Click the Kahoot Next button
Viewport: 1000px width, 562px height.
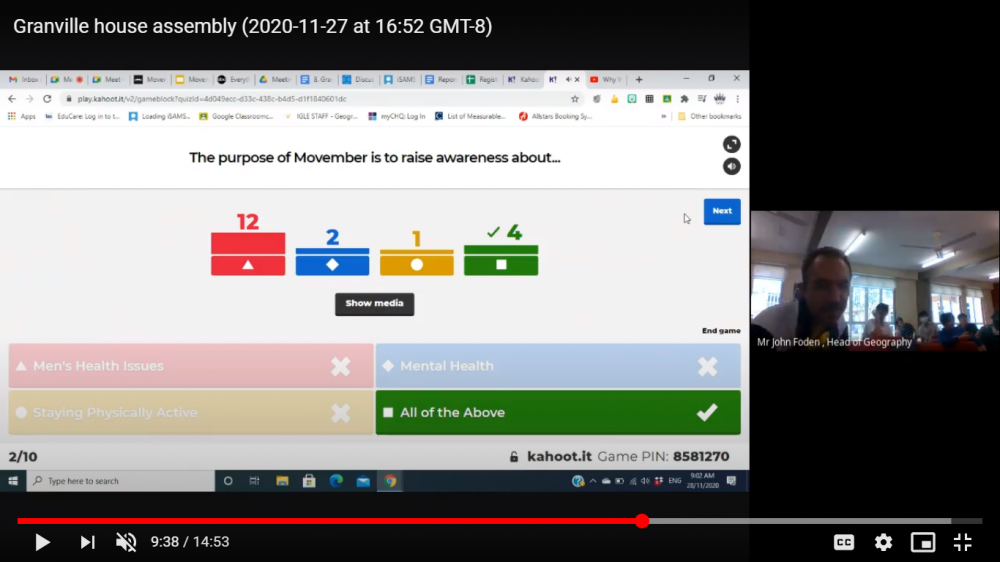[x=722, y=211]
